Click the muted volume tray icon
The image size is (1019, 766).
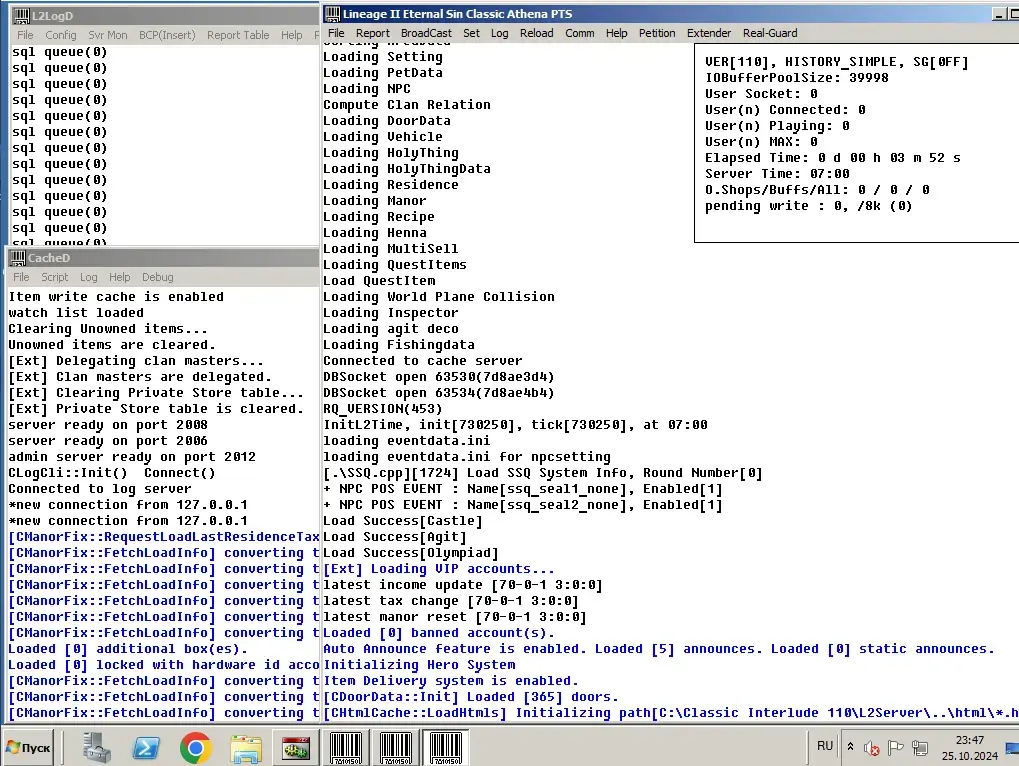point(871,748)
